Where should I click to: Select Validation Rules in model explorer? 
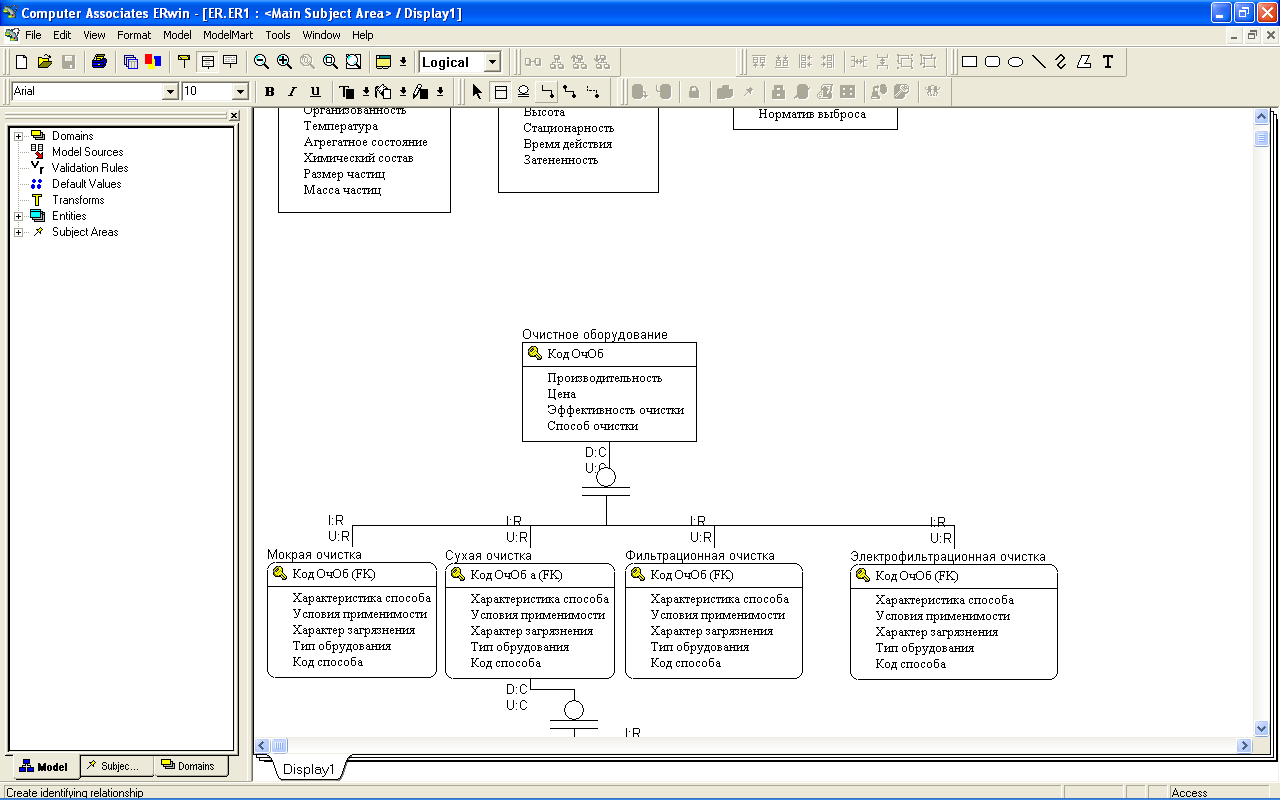coord(90,168)
